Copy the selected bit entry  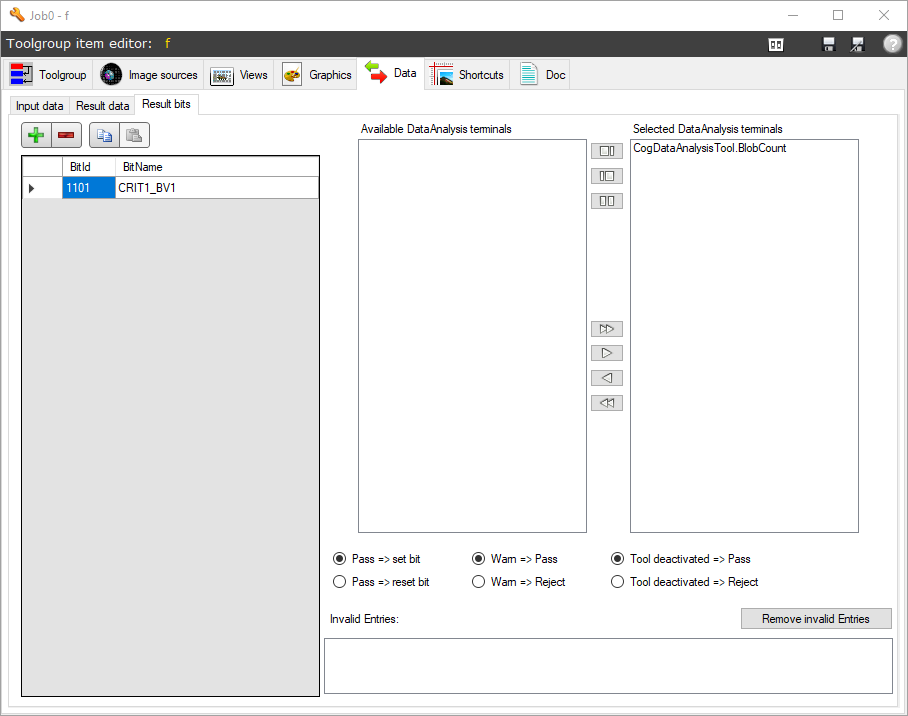[105, 135]
